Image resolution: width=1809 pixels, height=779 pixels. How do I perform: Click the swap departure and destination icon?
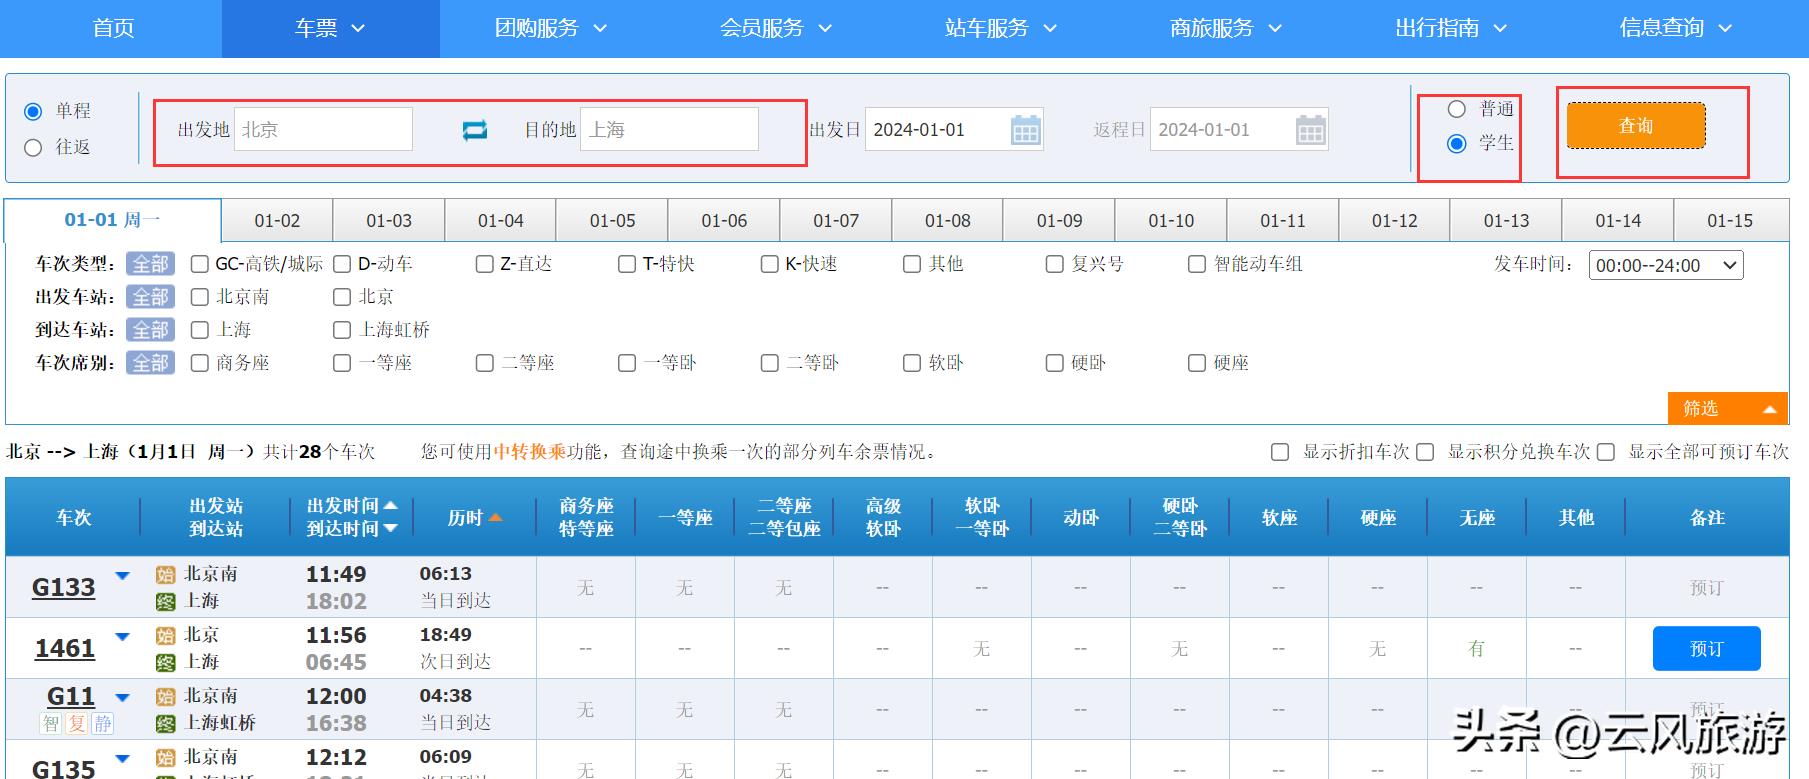(x=474, y=130)
